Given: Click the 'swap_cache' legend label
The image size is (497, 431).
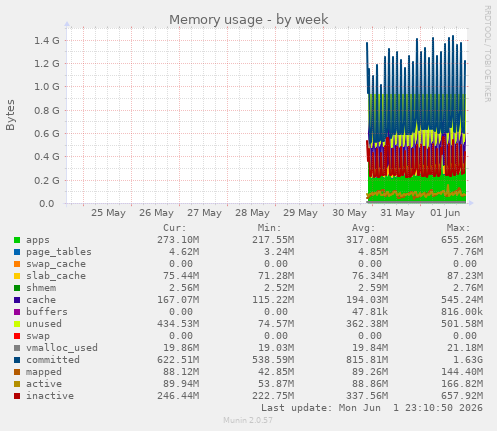Looking at the screenshot, I should point(56,264).
